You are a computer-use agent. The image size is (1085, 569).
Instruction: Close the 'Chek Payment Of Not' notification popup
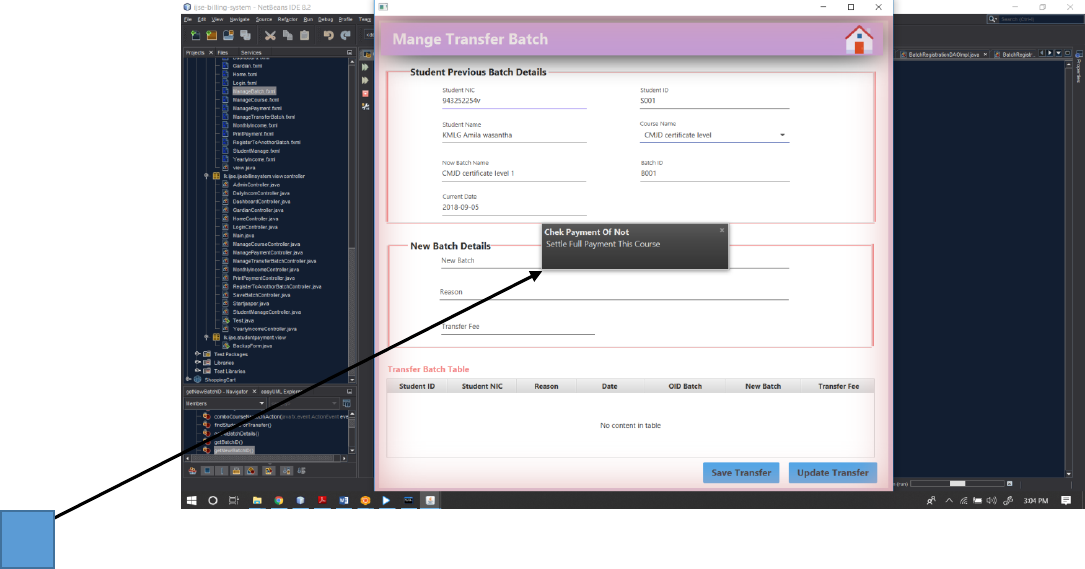click(722, 230)
